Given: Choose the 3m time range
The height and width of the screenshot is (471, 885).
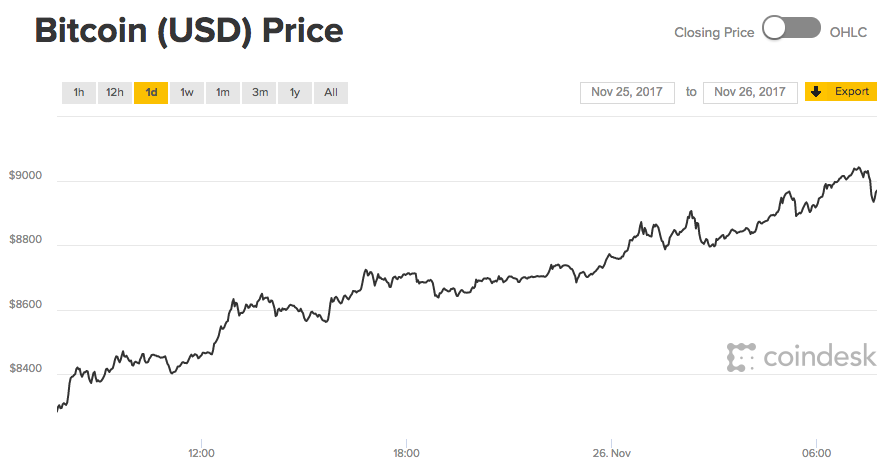Looking at the screenshot, I should (x=260, y=93).
